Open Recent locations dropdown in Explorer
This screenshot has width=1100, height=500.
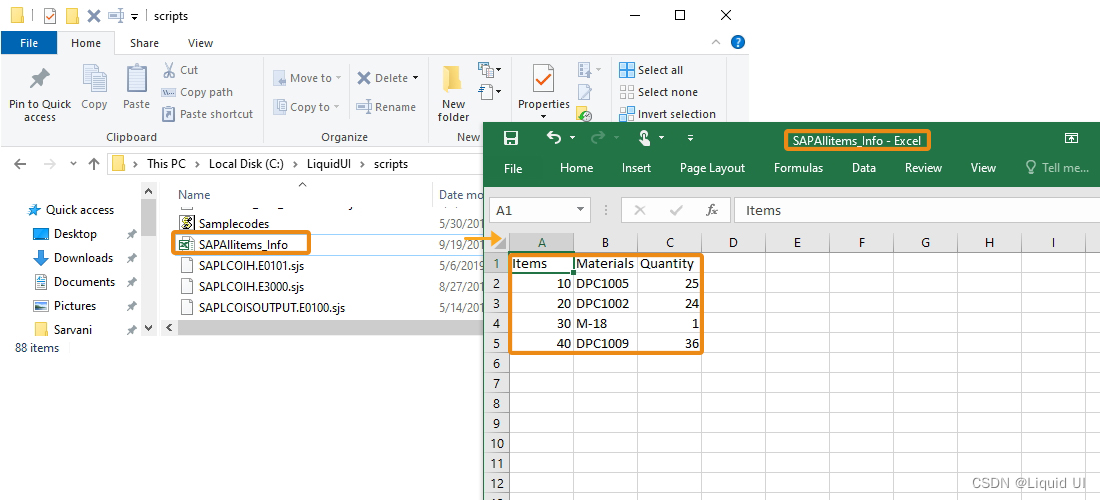(73, 164)
